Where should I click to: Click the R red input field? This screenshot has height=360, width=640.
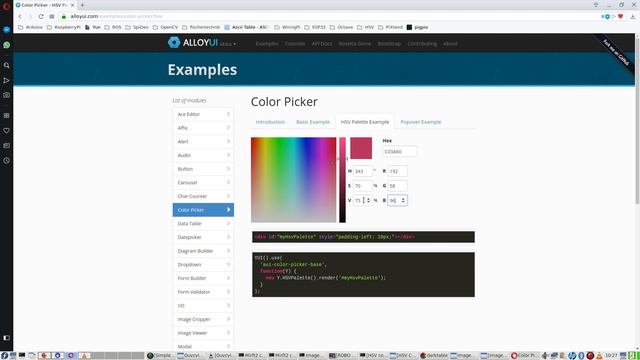point(397,171)
